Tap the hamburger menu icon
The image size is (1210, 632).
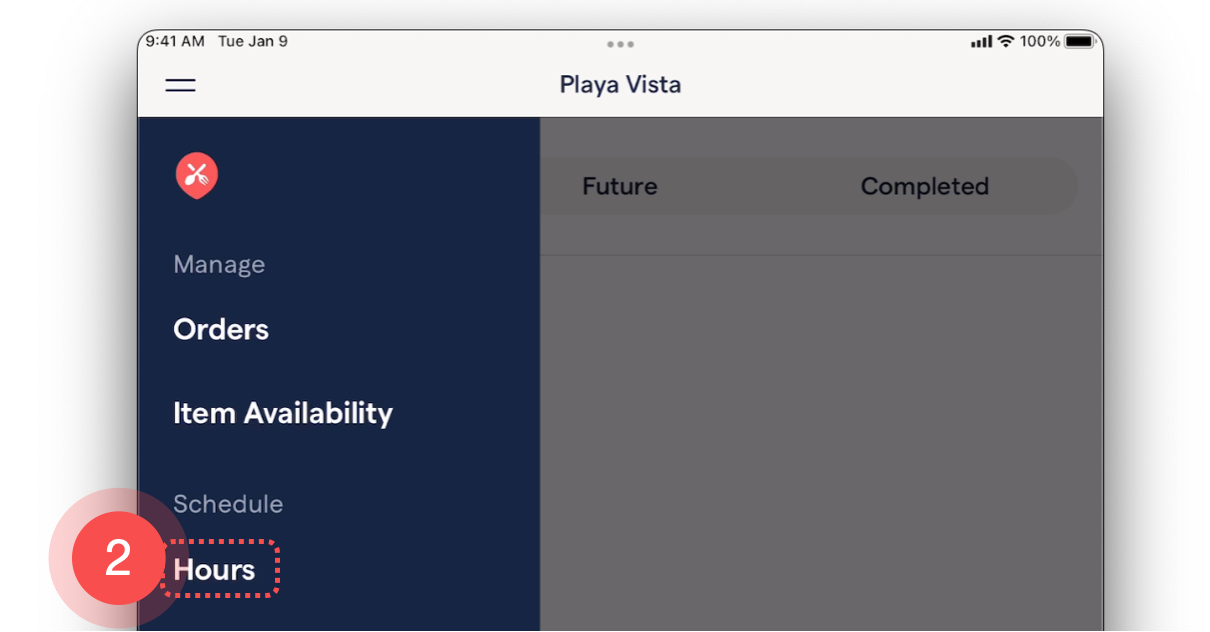tap(180, 85)
